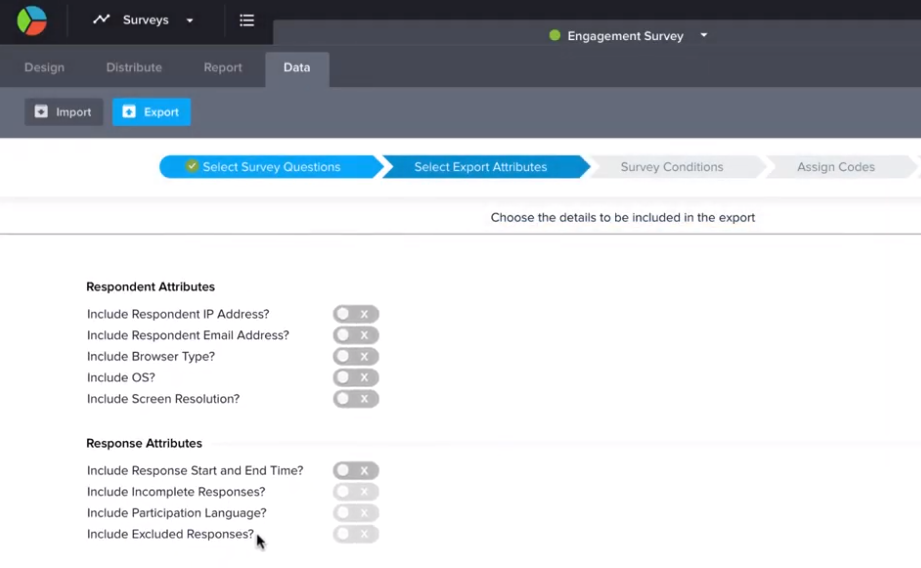Click the Export button
This screenshot has width=921, height=568.
click(x=152, y=112)
